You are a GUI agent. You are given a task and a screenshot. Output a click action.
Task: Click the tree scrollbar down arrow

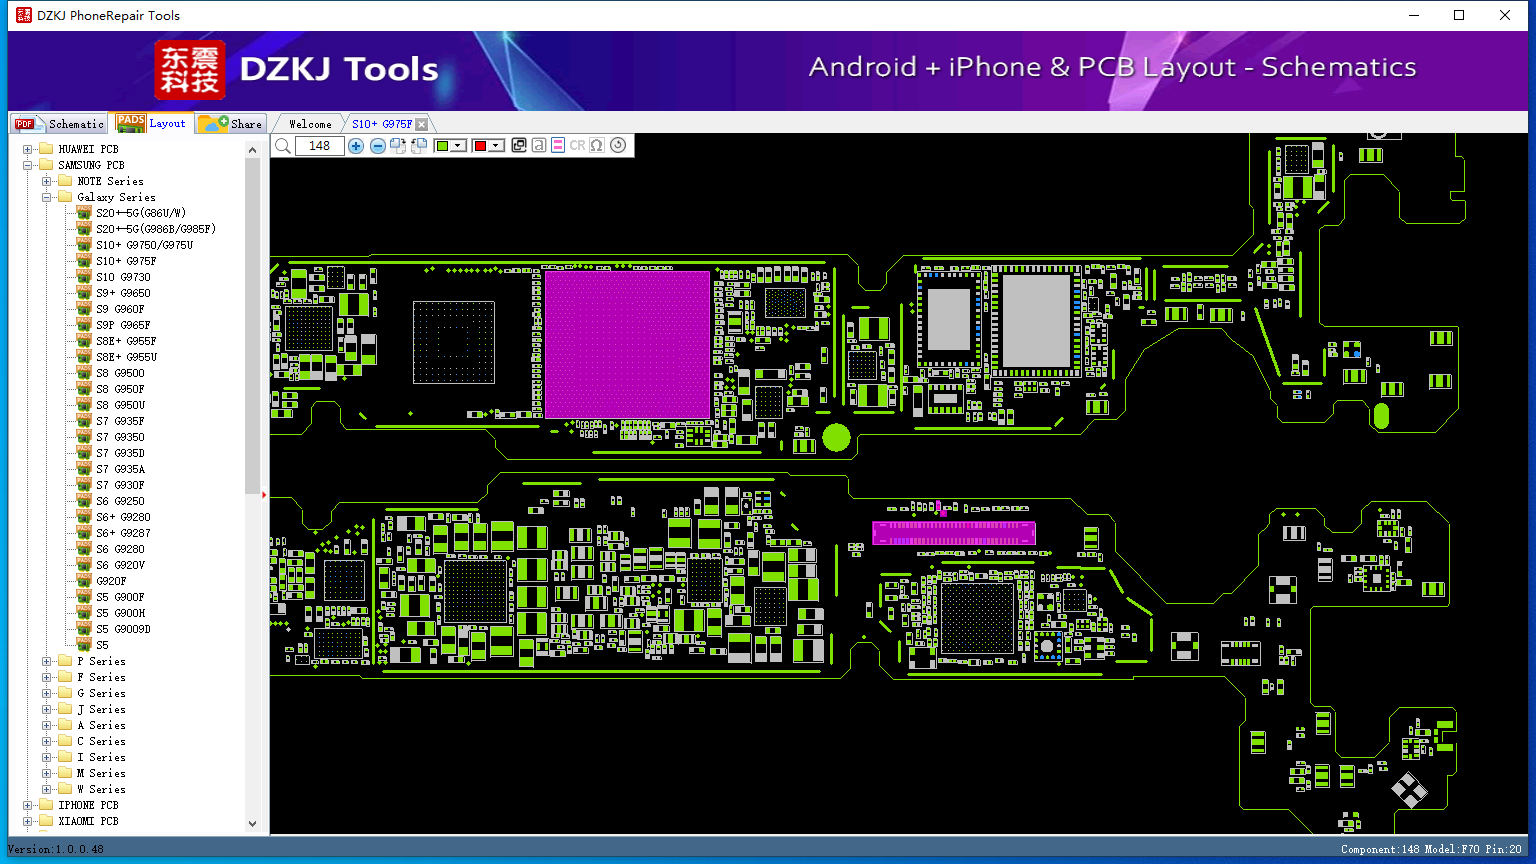coord(252,824)
